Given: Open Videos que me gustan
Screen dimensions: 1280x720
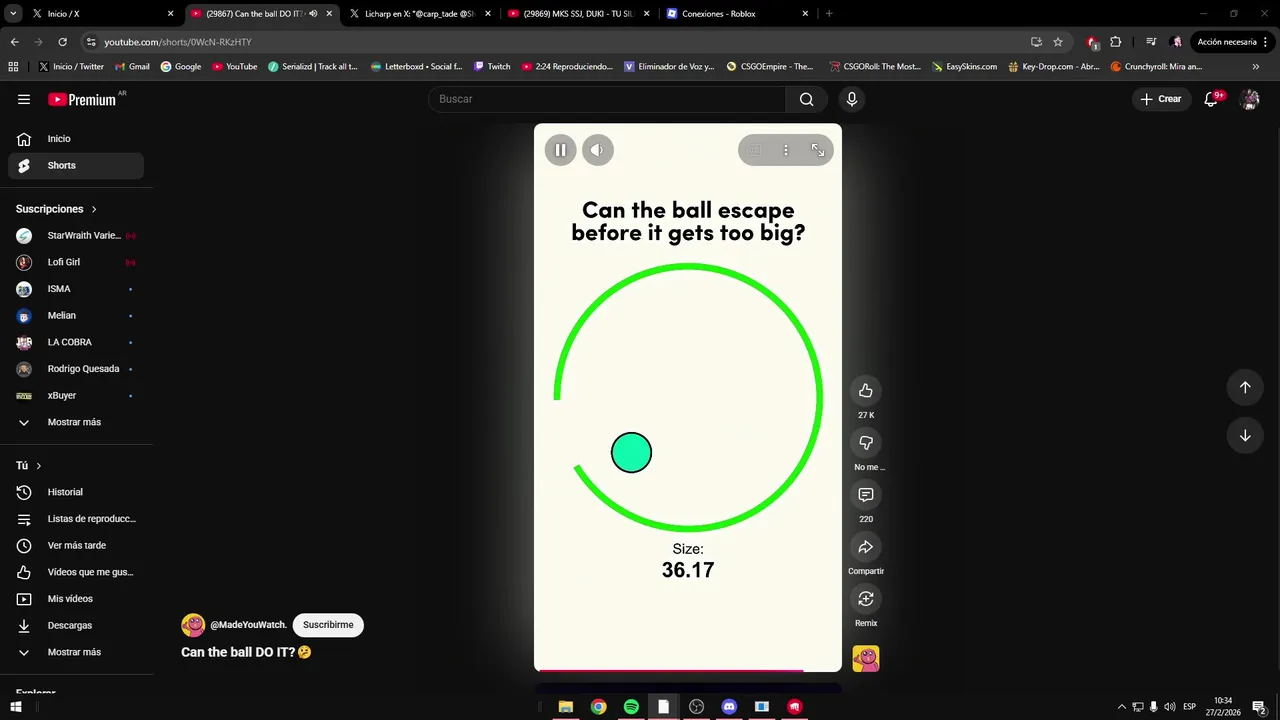Looking at the screenshot, I should click(x=76, y=572).
